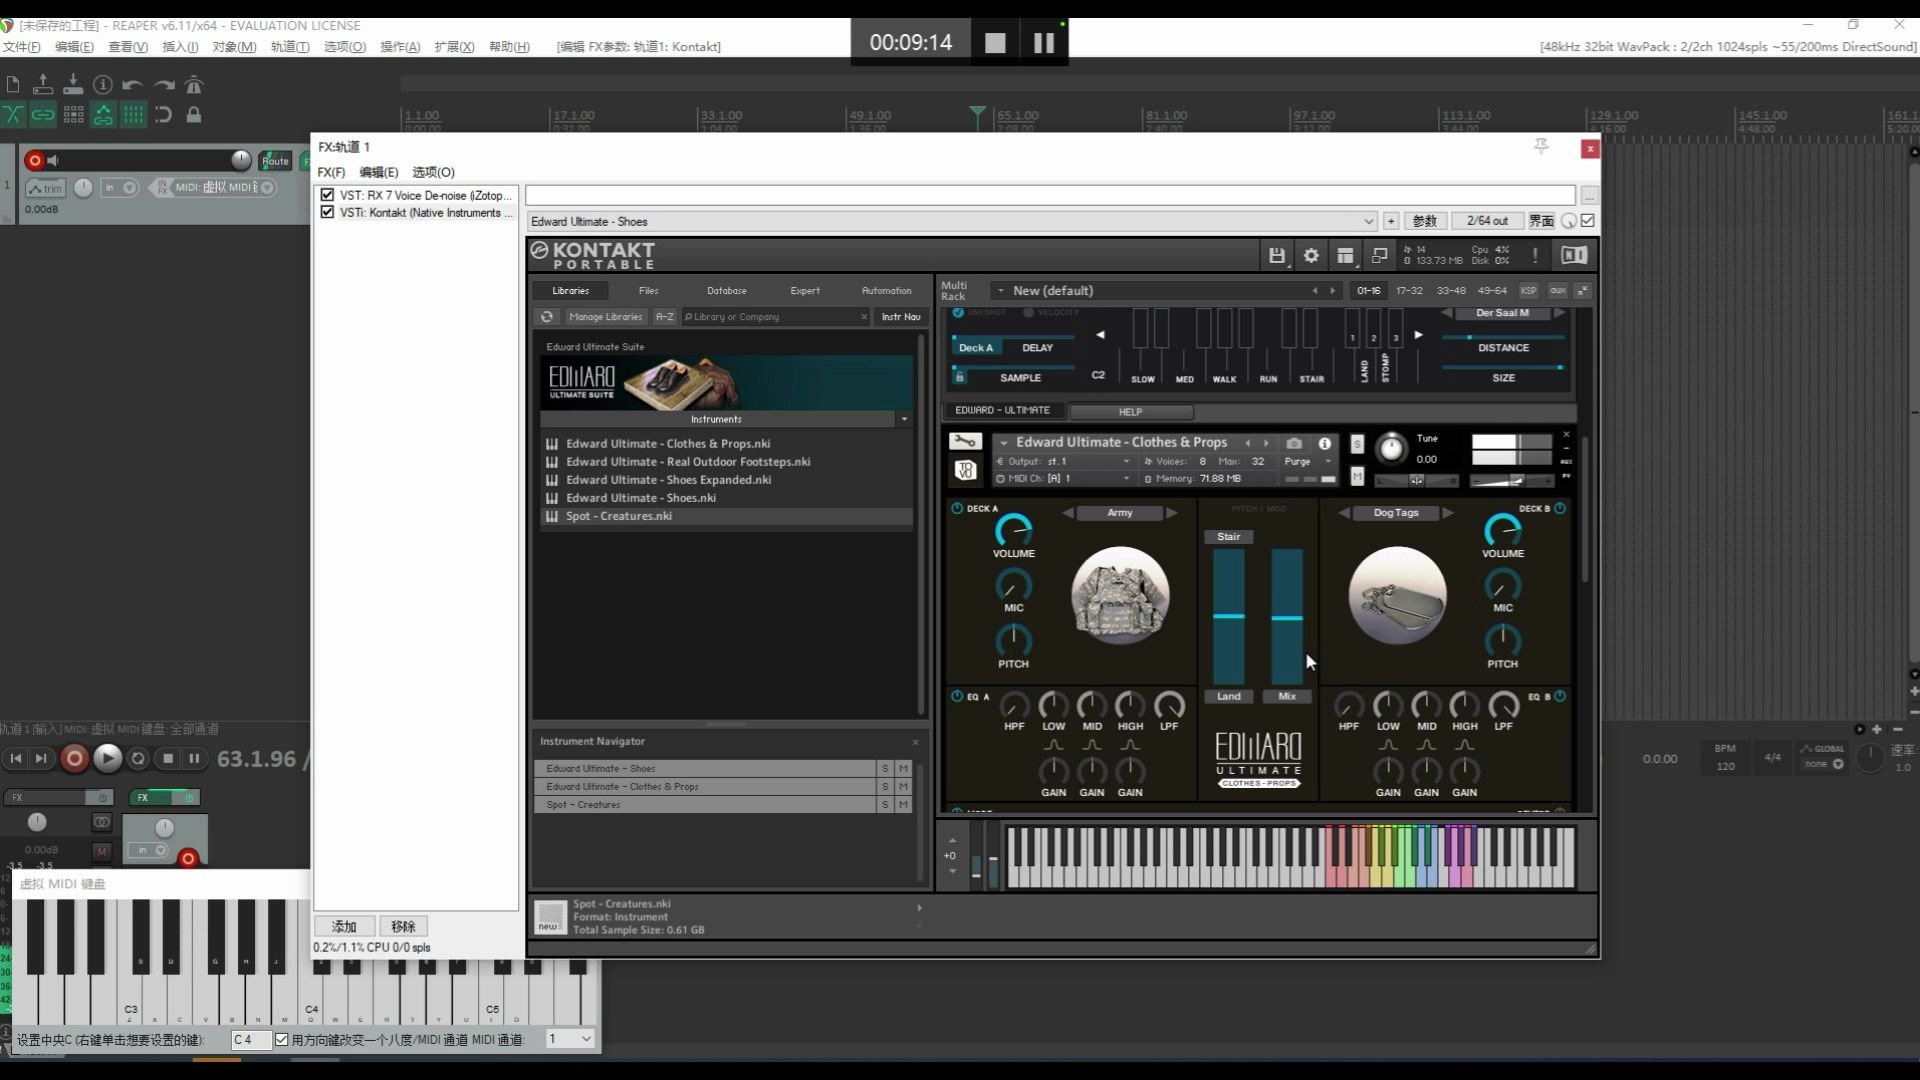Screen dimensions: 1920x1080
Task: Toggle the FX bypass checkbox at top right
Action: 1588,221
